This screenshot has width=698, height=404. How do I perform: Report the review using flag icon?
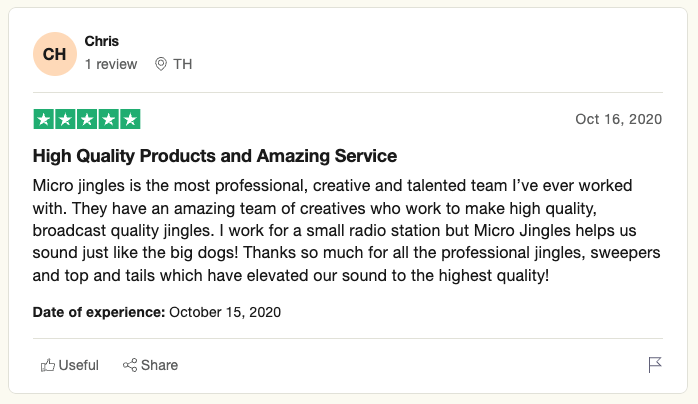(655, 365)
